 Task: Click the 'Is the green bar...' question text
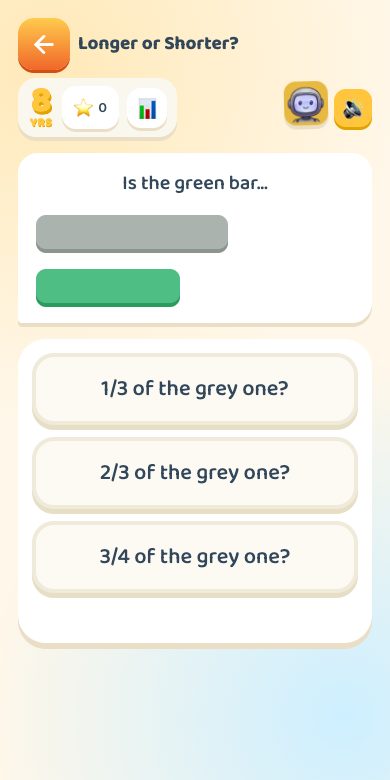tap(195, 184)
